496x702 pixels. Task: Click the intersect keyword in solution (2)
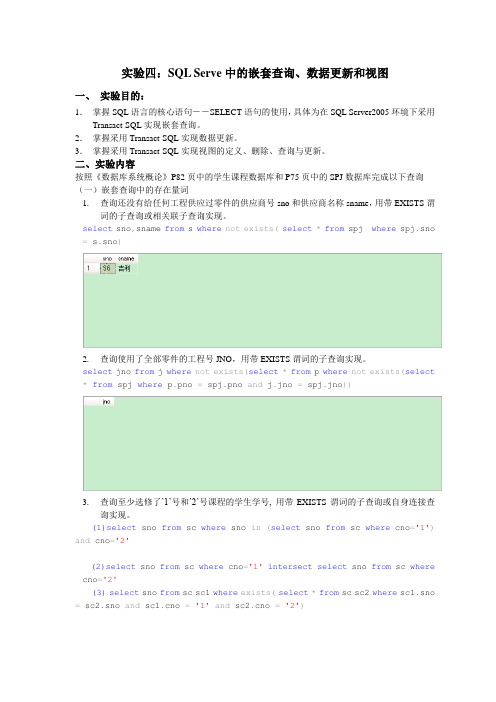[x=290, y=567]
